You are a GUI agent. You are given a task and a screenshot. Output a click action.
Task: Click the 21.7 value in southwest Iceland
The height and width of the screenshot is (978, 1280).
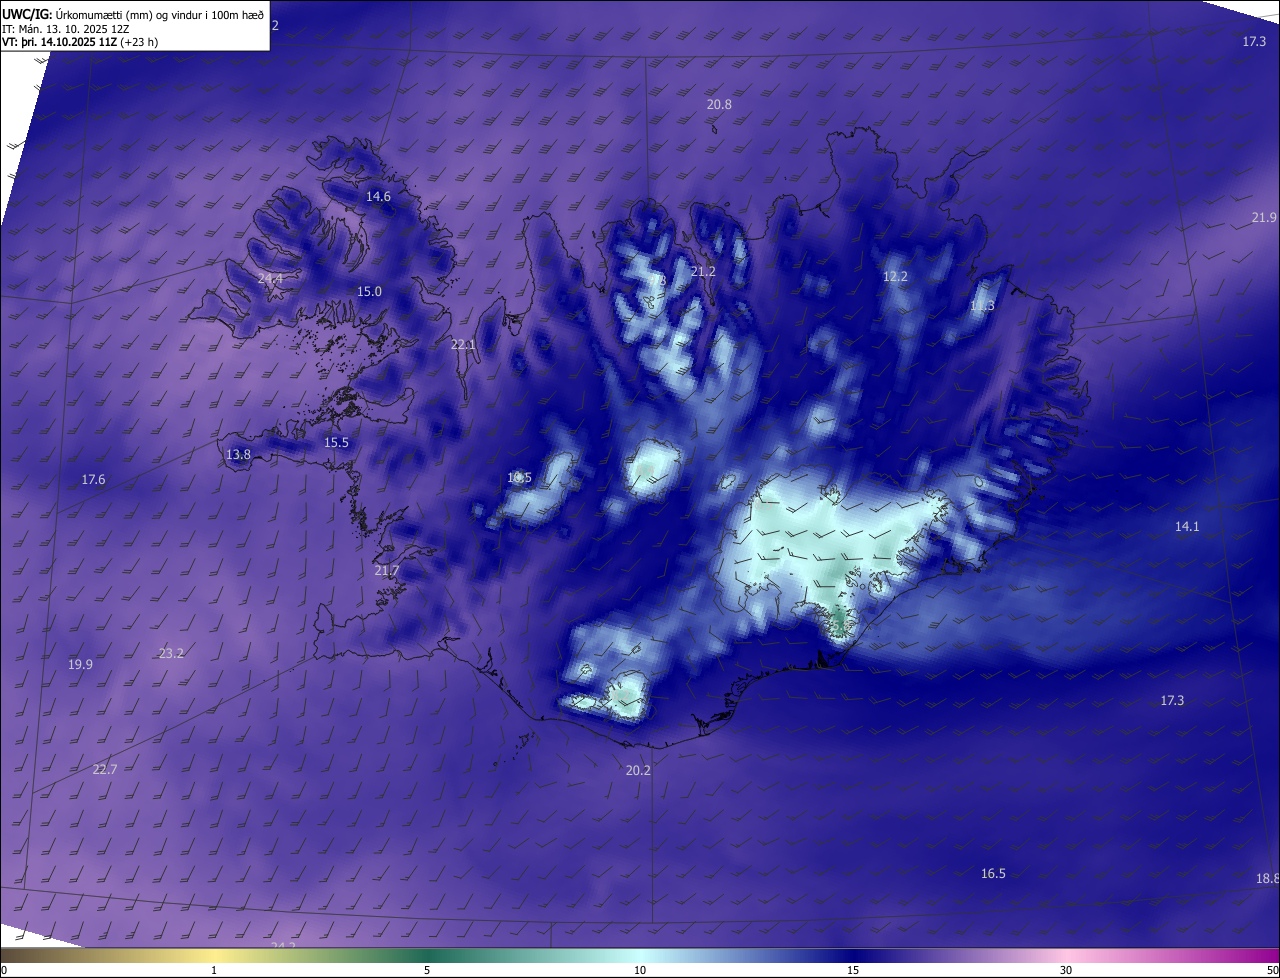coord(386,571)
